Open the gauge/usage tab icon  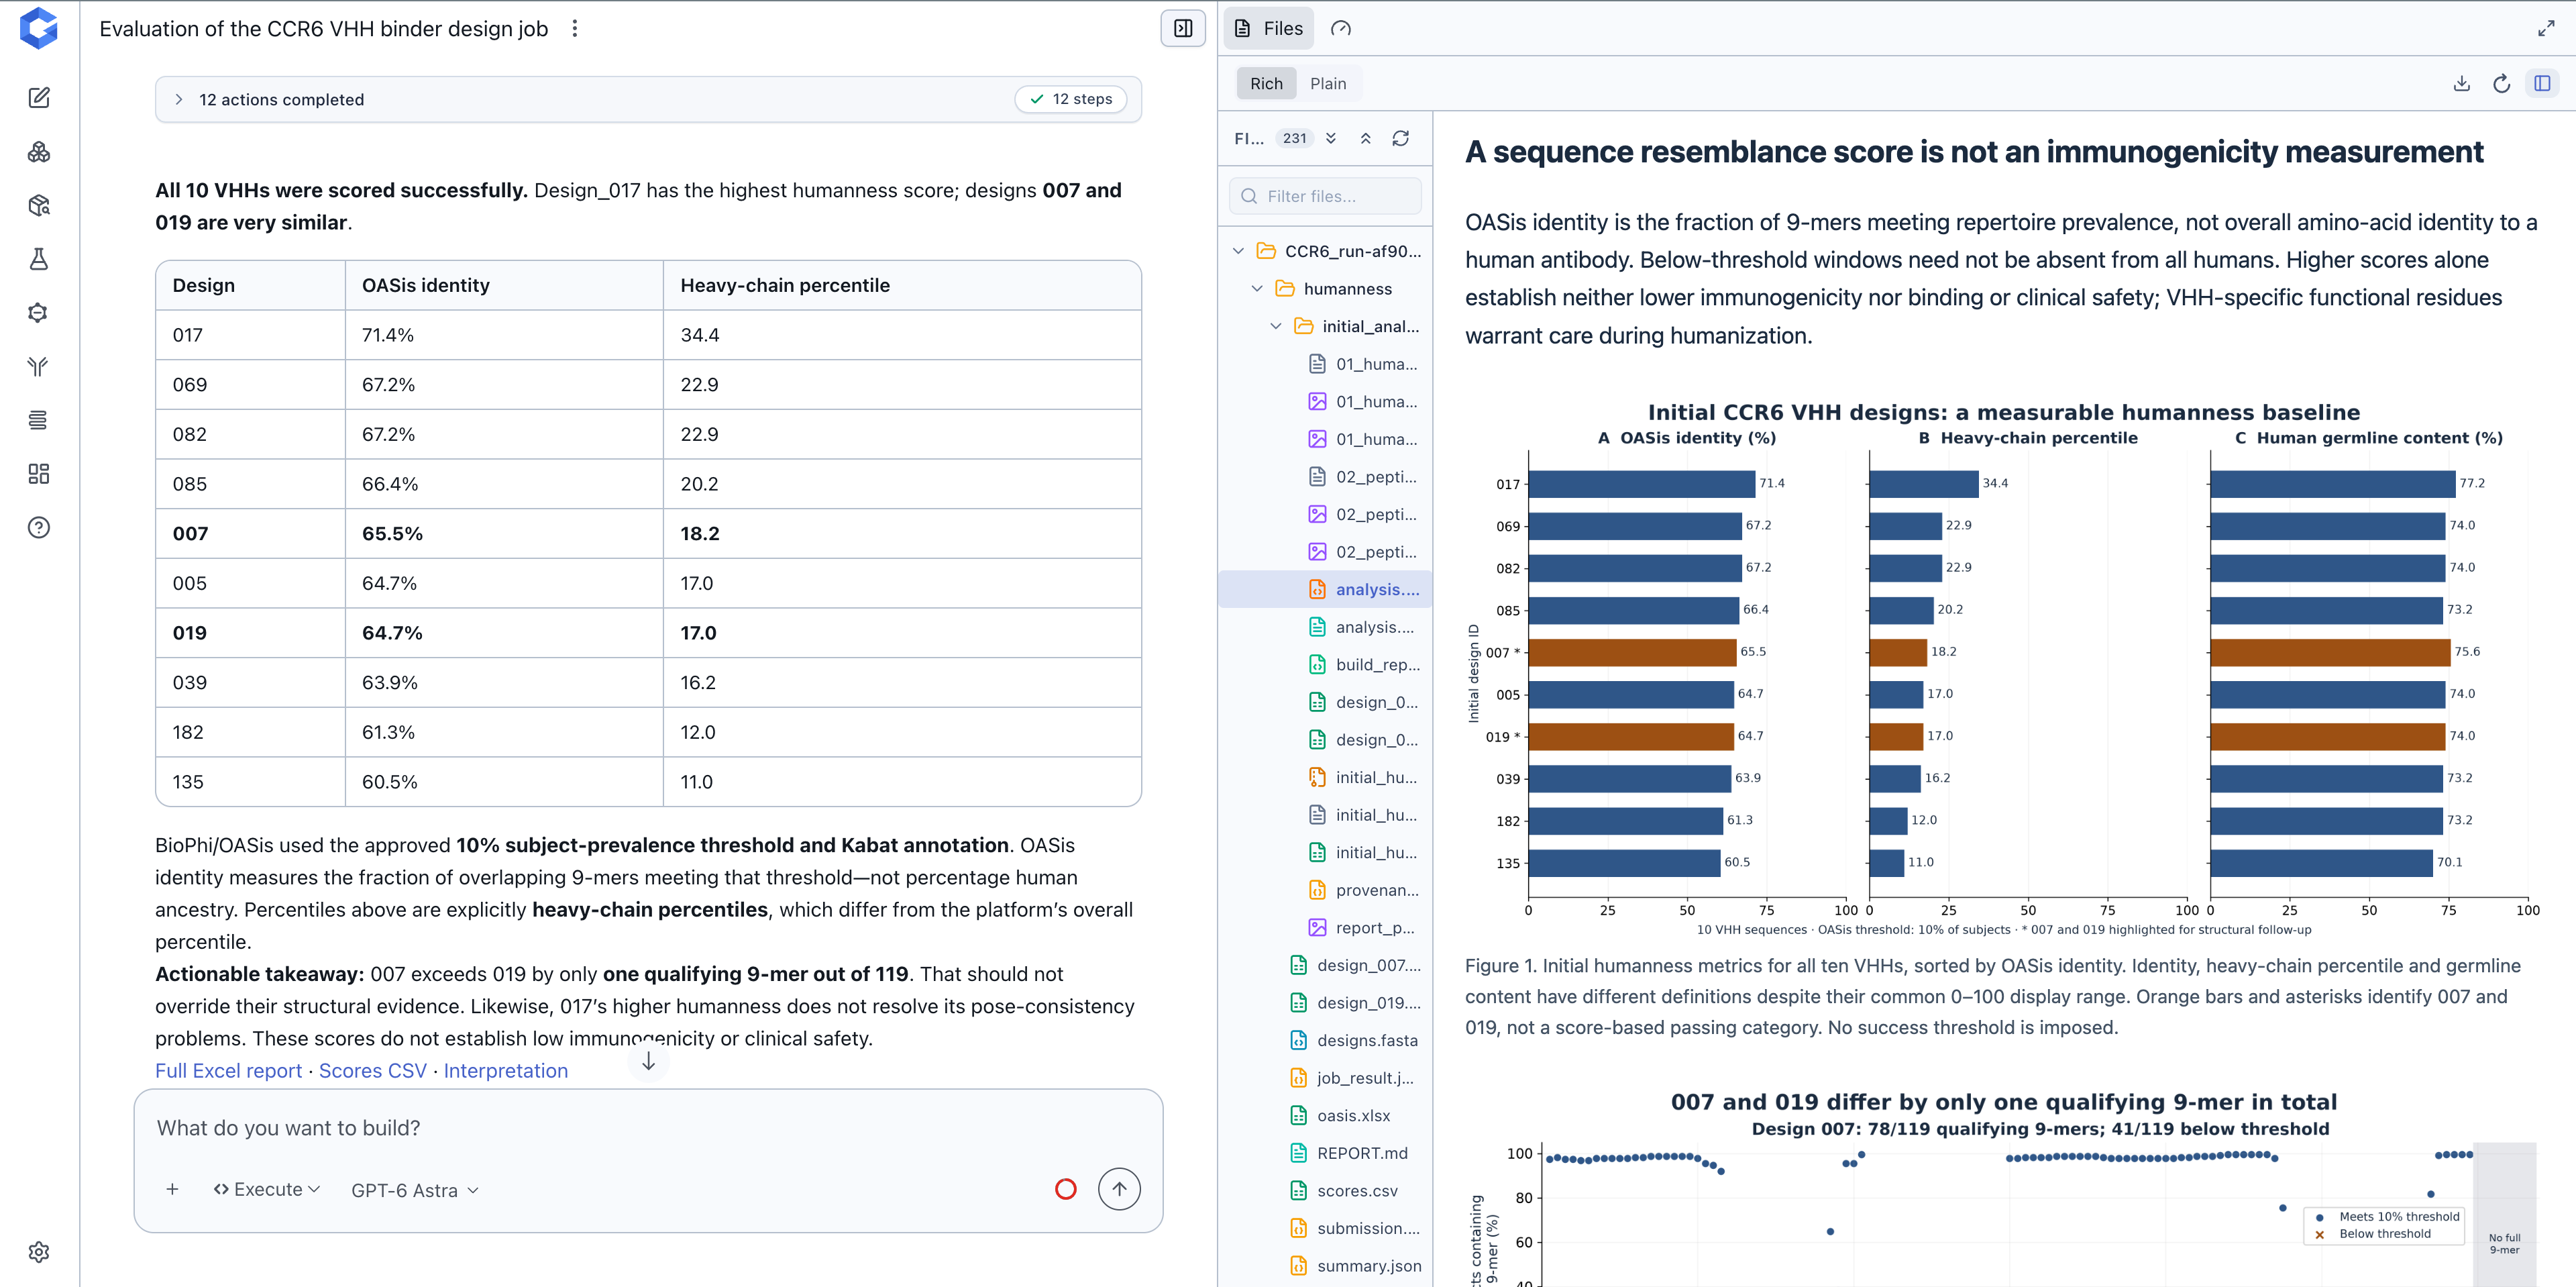coord(1341,28)
